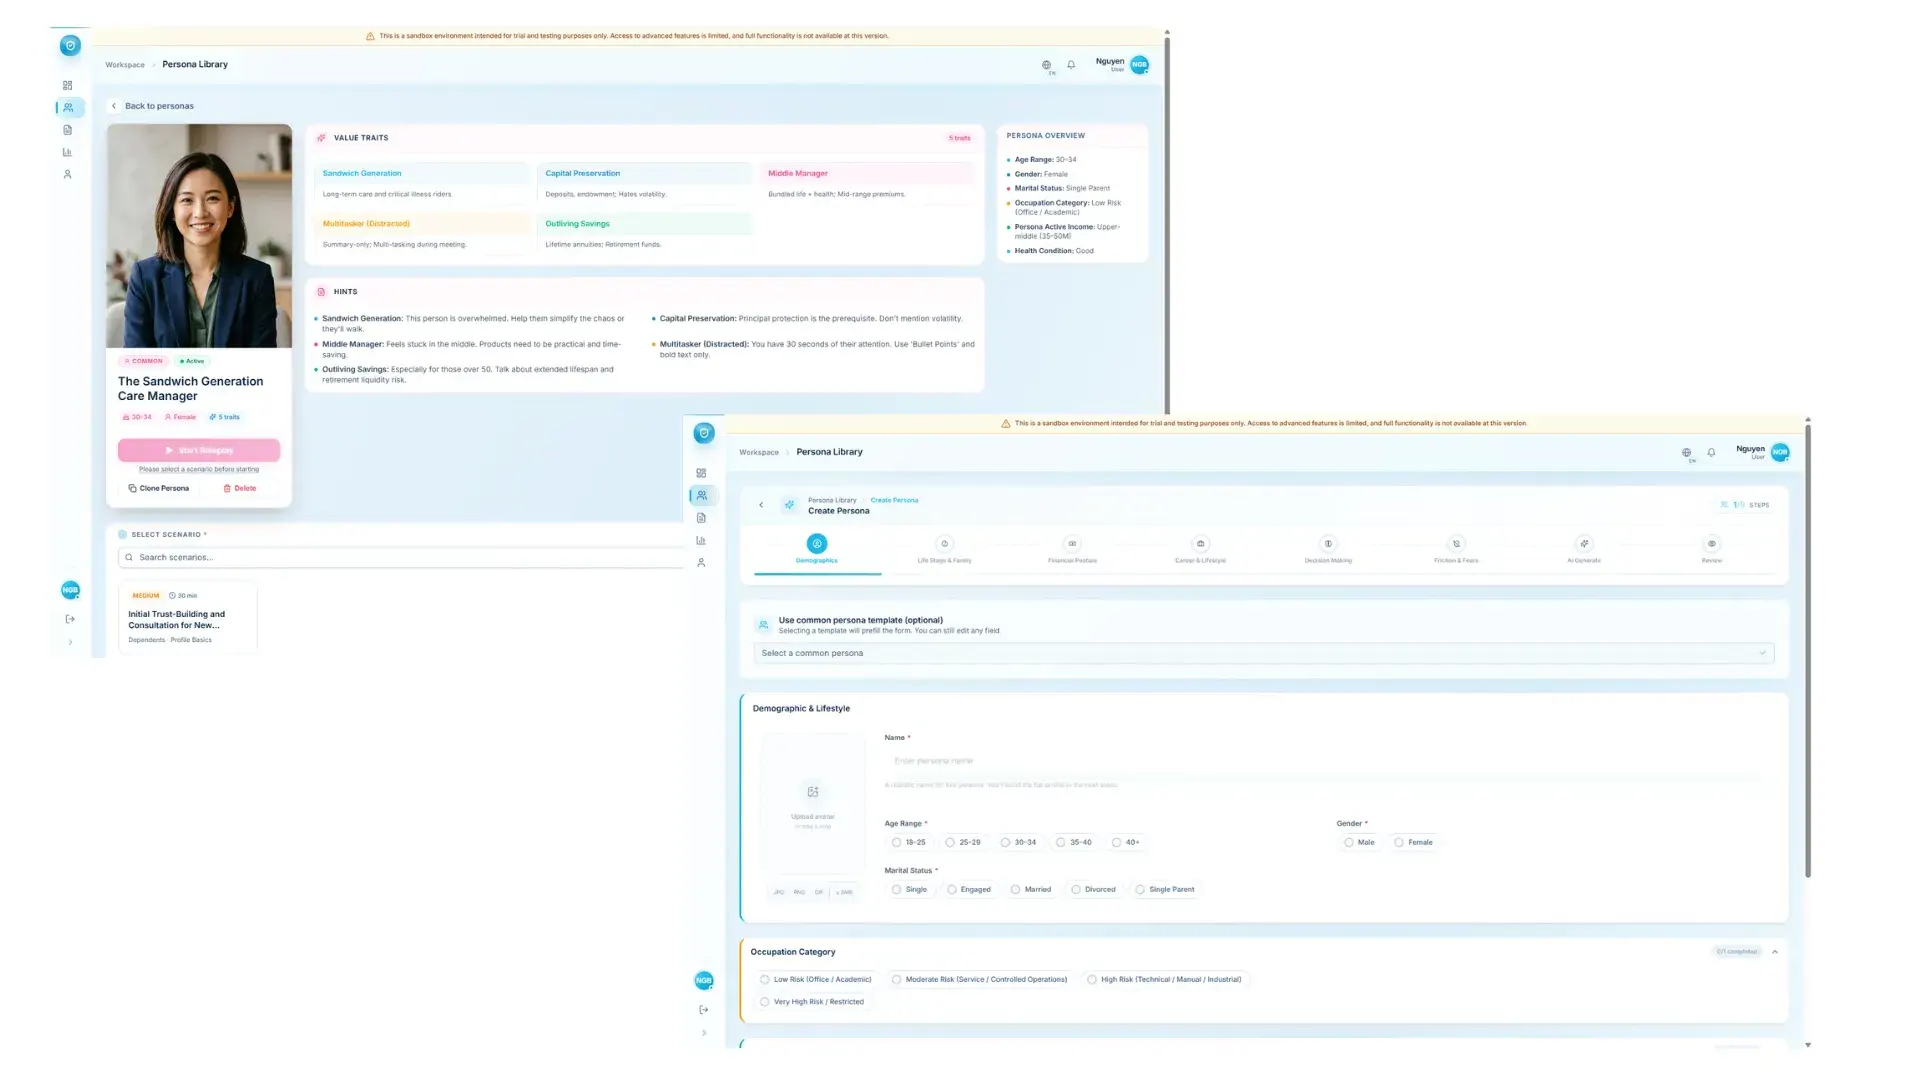Image resolution: width=1920 pixels, height=1080 pixels.
Task: Click the Create Persona window vertical scrollbar thumb
Action: [1808, 650]
